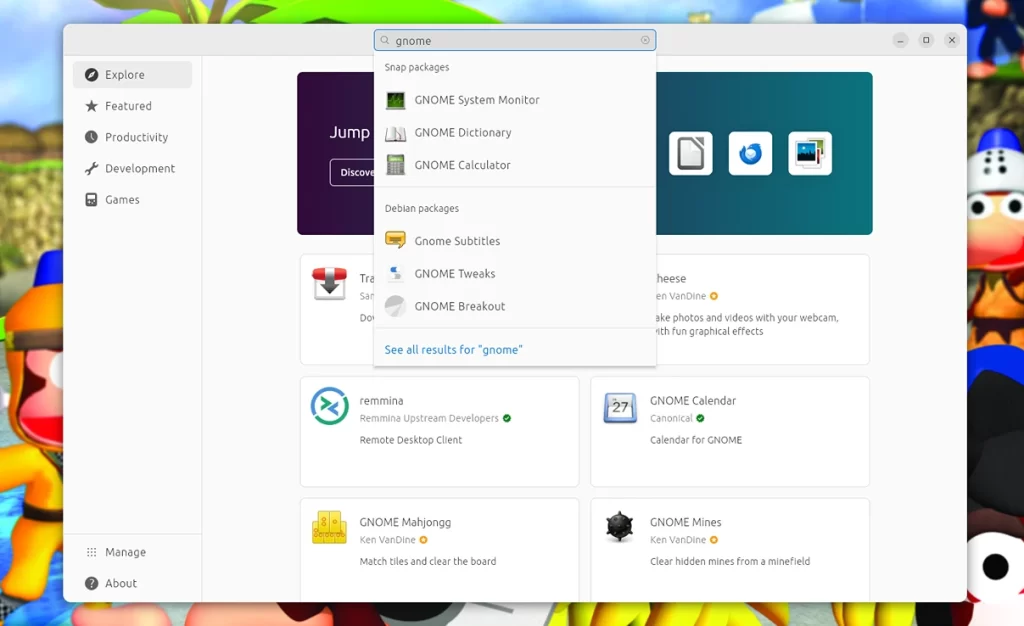Viewport: 1024px width, 626px height.
Task: Click the search field containing gnome
Action: 515,40
